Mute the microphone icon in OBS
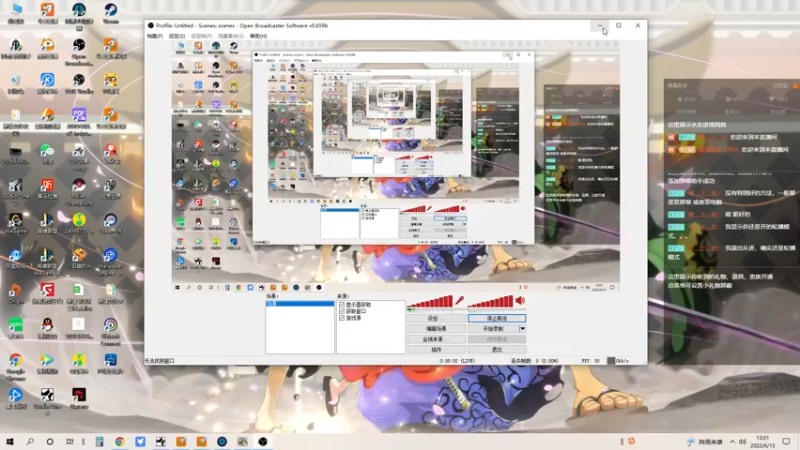Image resolution: width=800 pixels, height=450 pixels. tap(460, 301)
